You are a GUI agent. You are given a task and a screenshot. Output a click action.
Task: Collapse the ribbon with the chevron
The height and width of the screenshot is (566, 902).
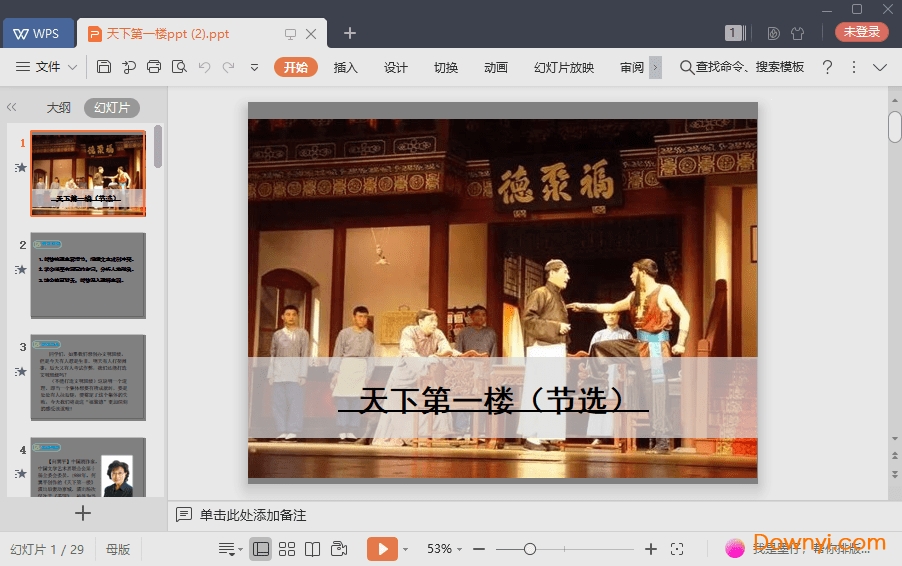click(880, 67)
